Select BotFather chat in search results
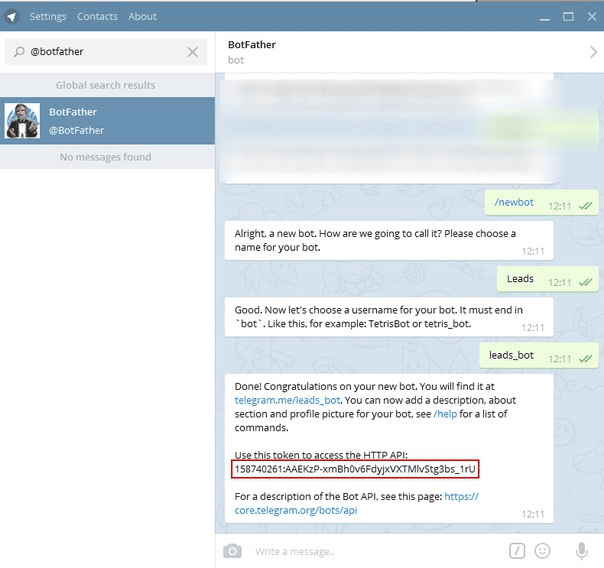604x568 pixels. [x=107, y=121]
